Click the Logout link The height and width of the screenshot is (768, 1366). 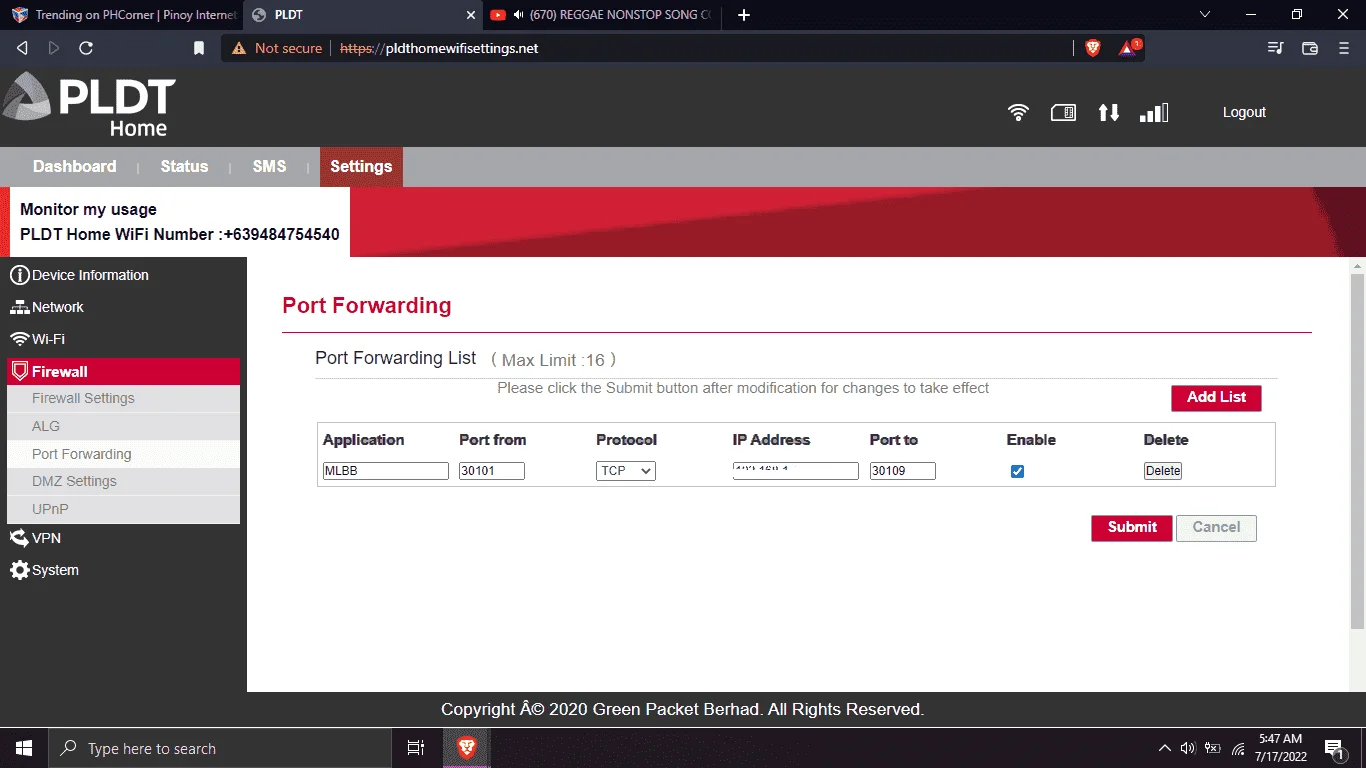coord(1244,113)
